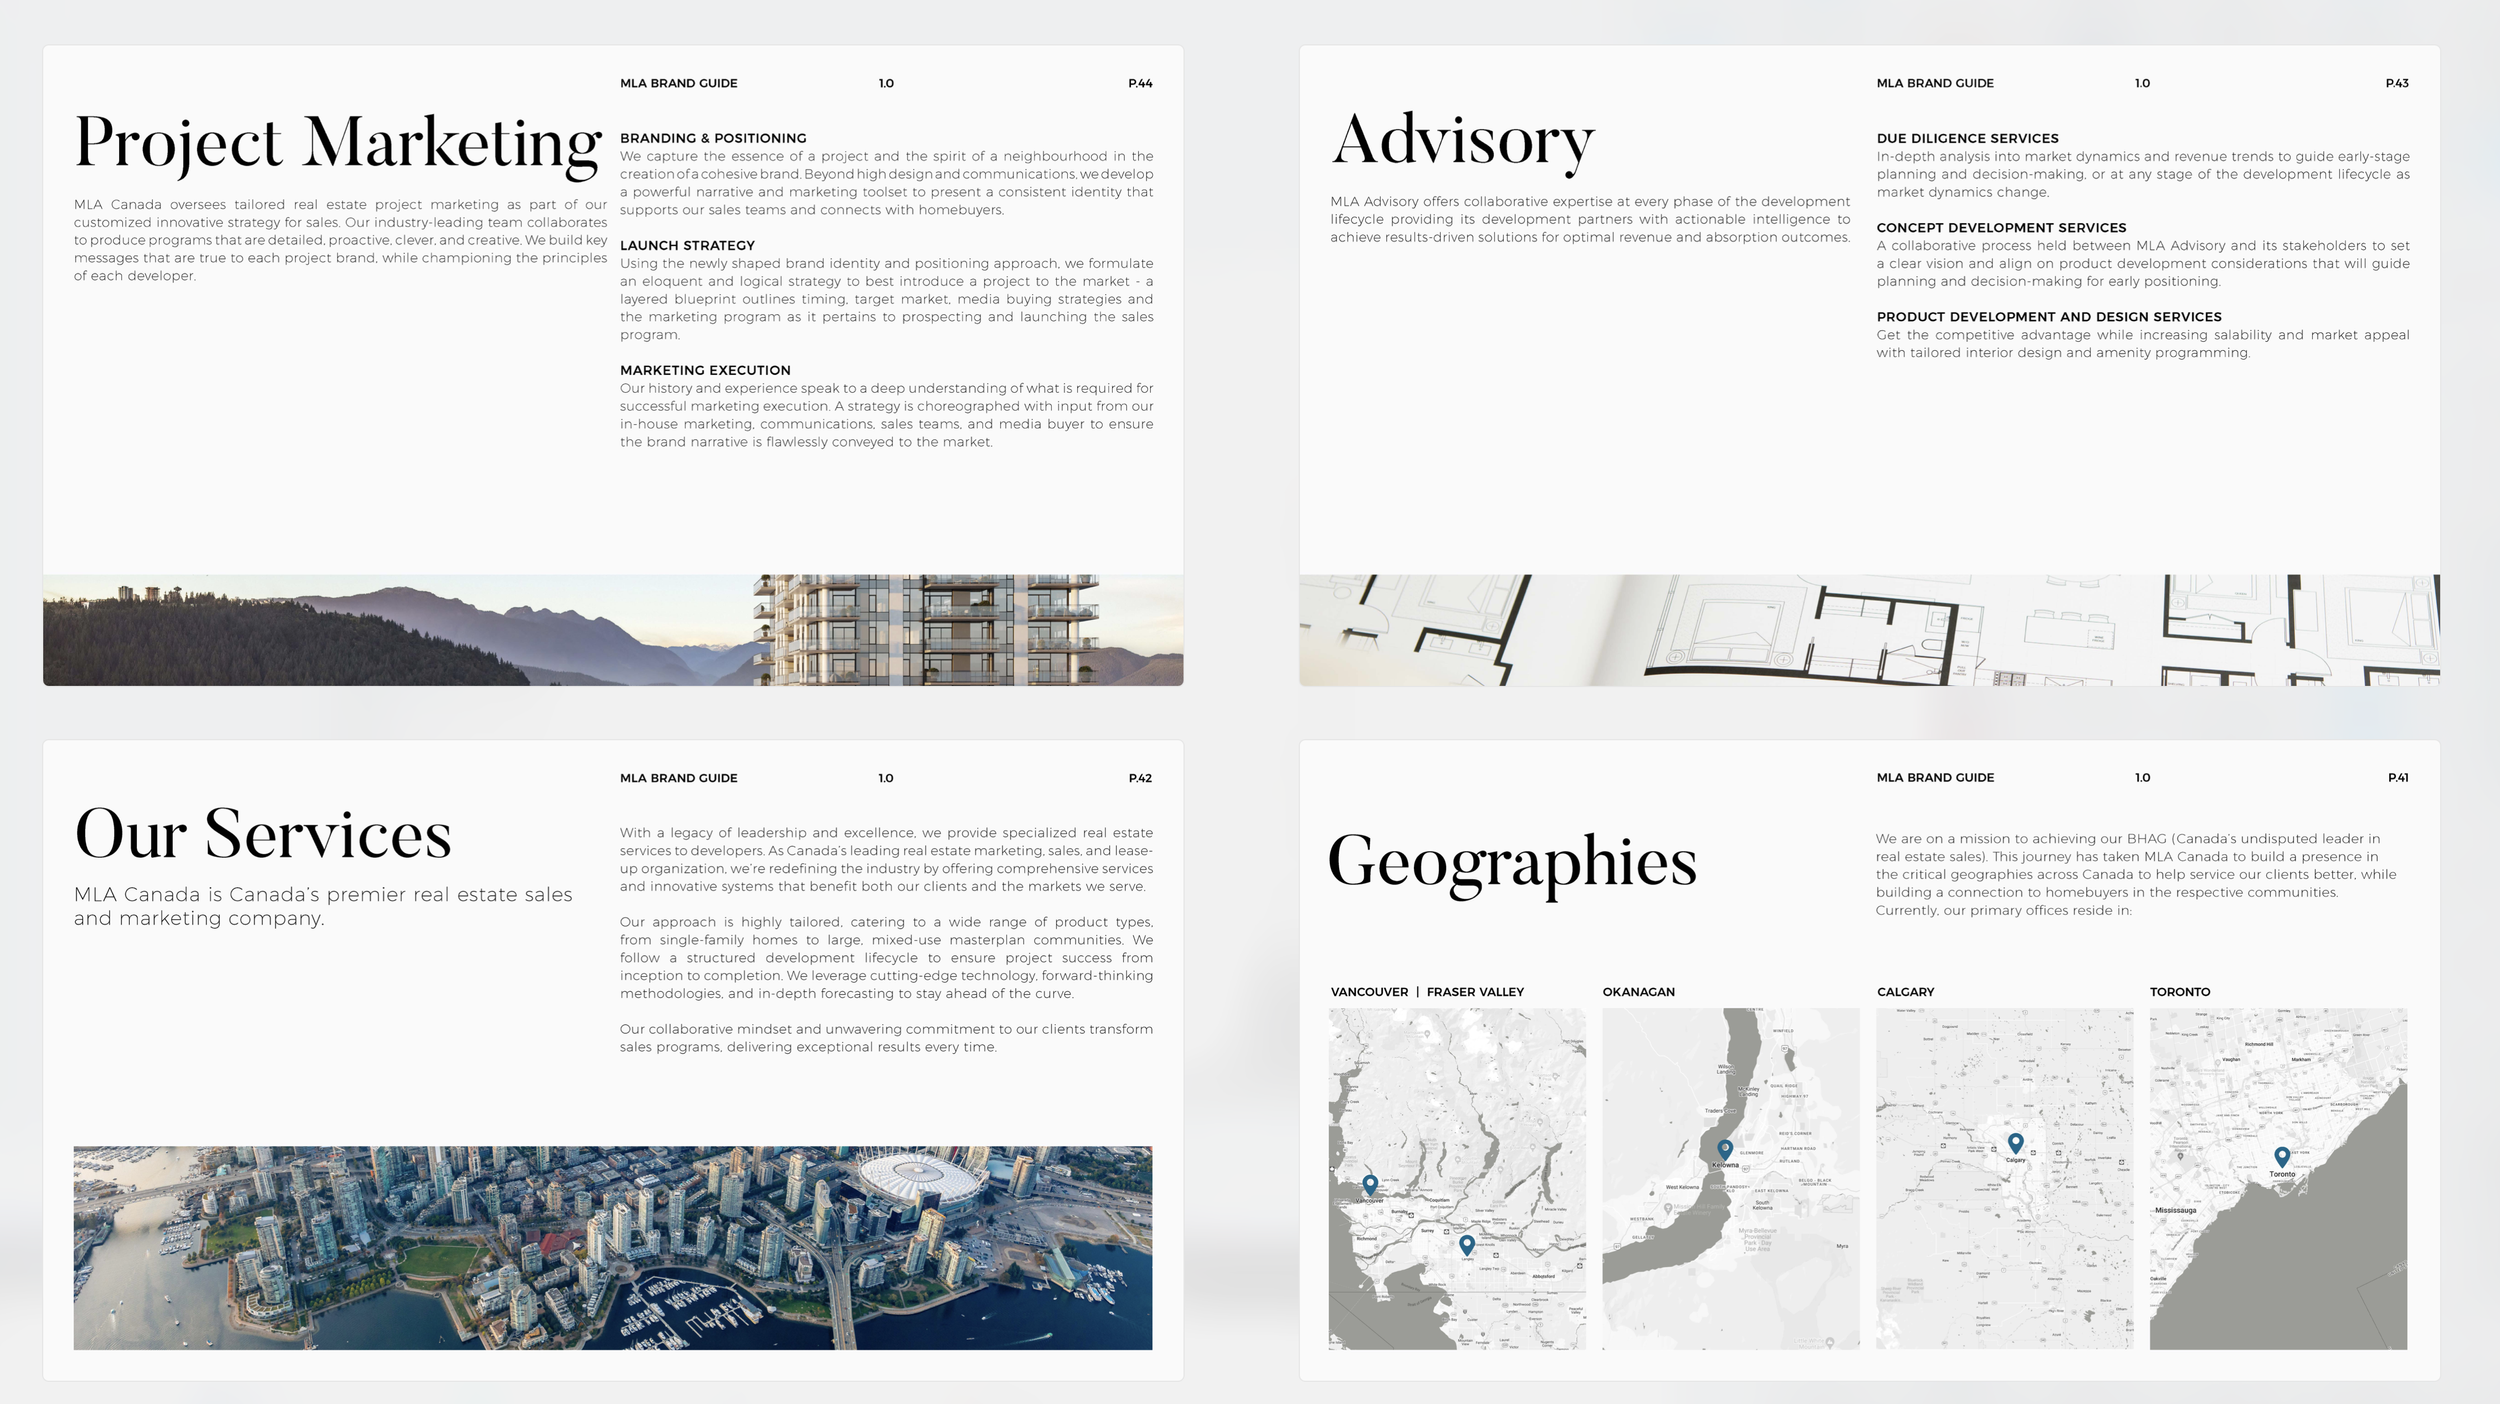The width and height of the screenshot is (2500, 1404).
Task: Click the floor plan blueprint banner image
Action: (x=1869, y=630)
